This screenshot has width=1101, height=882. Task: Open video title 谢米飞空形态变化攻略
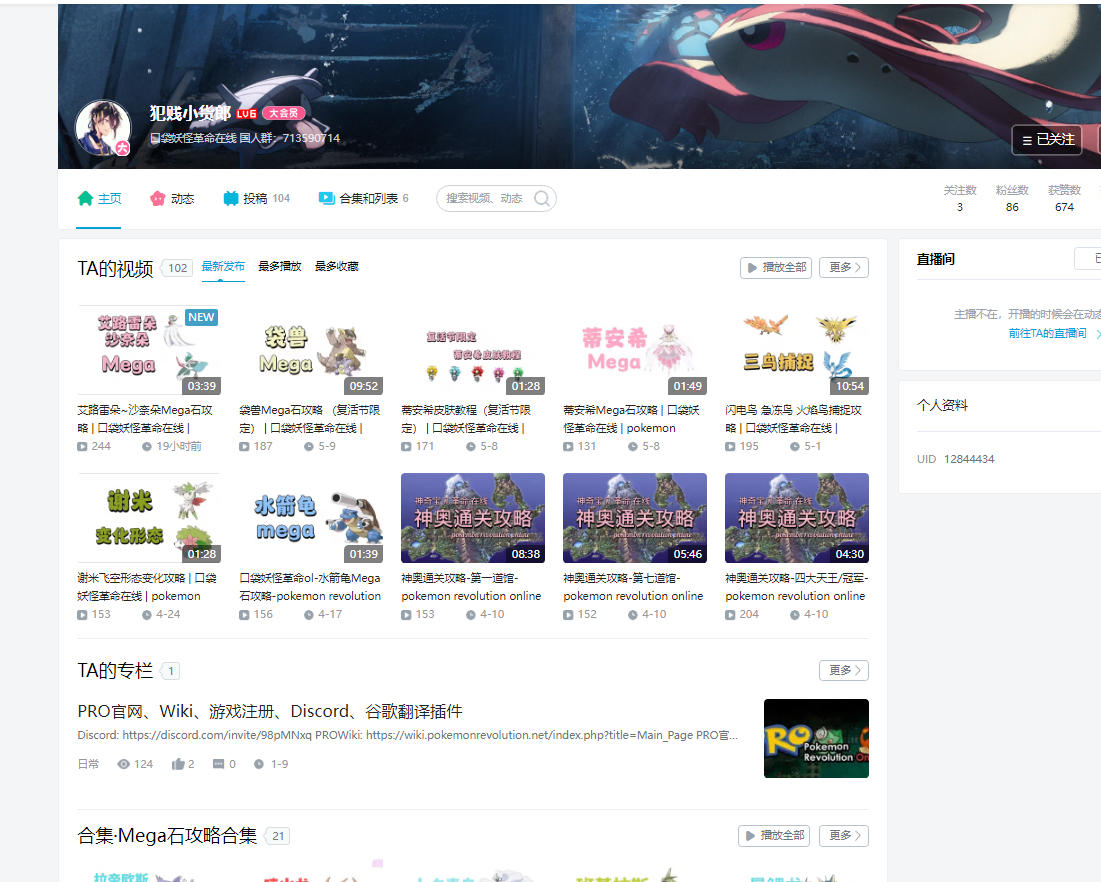pyautogui.click(x=147, y=587)
